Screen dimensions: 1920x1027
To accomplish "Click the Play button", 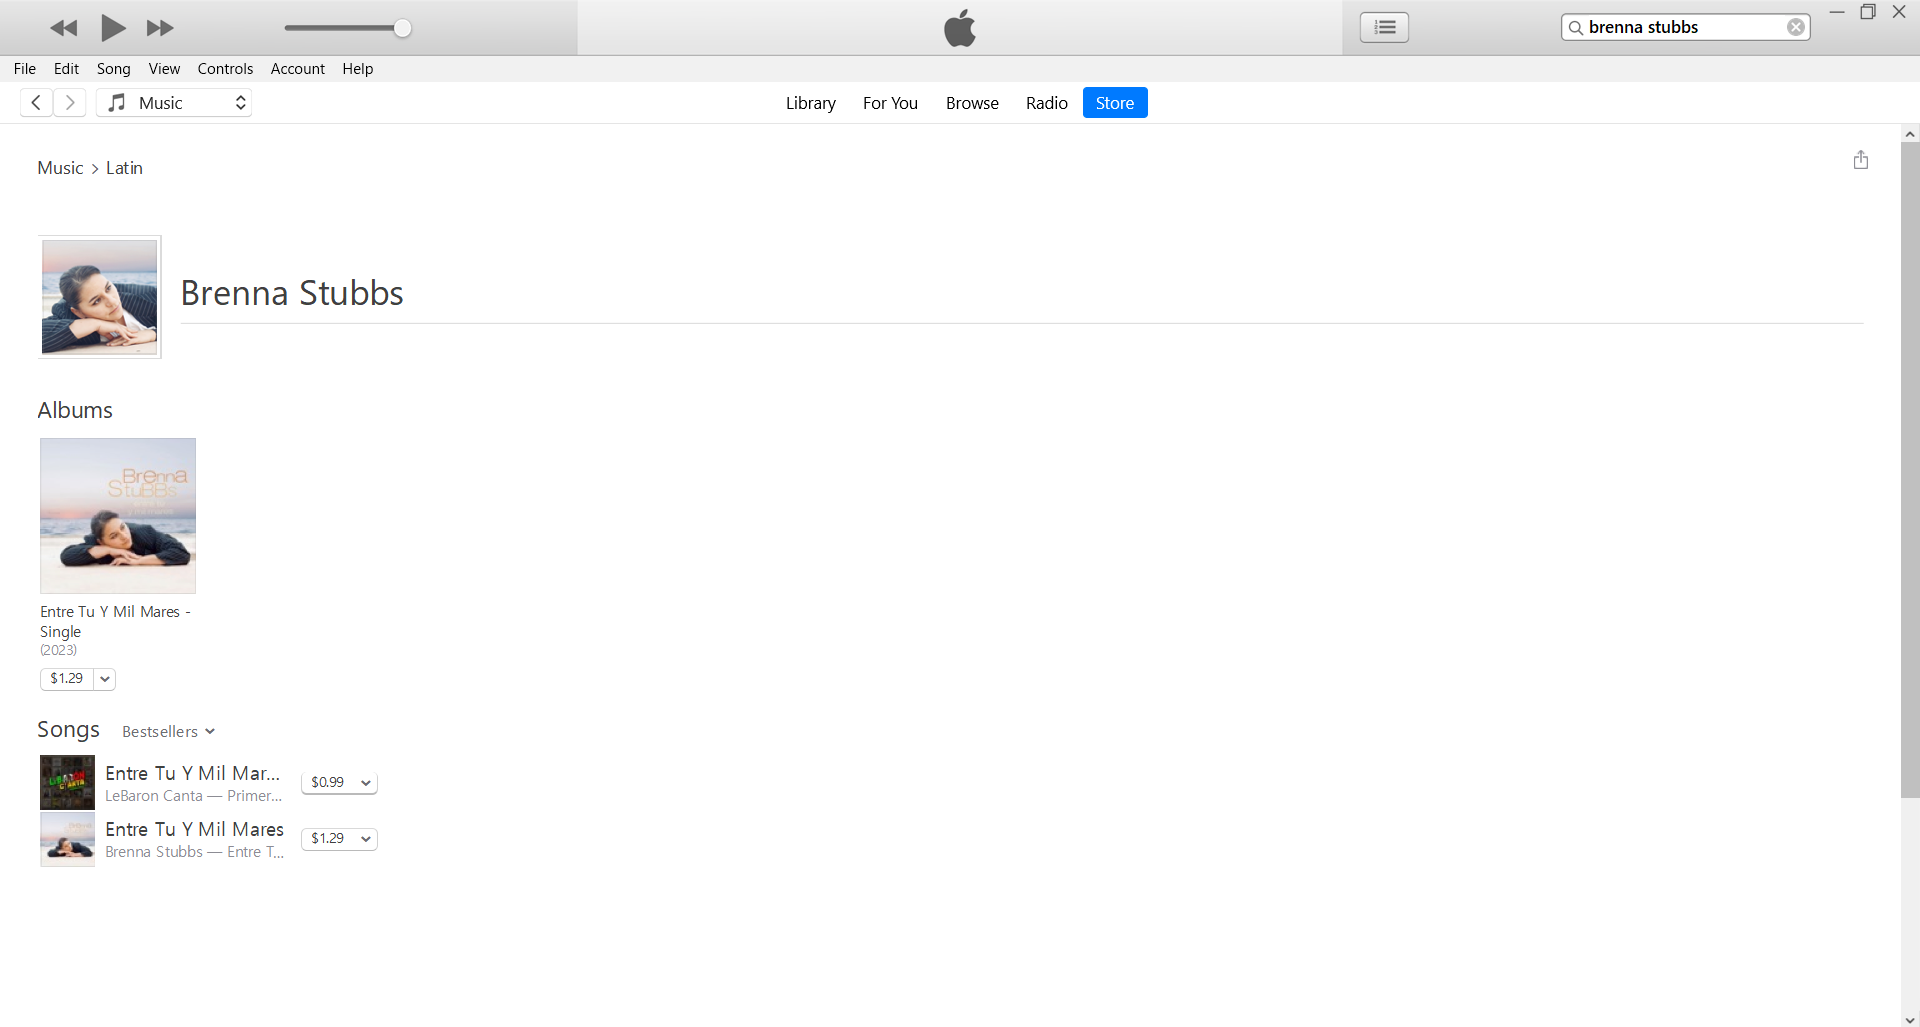I will pos(113,28).
